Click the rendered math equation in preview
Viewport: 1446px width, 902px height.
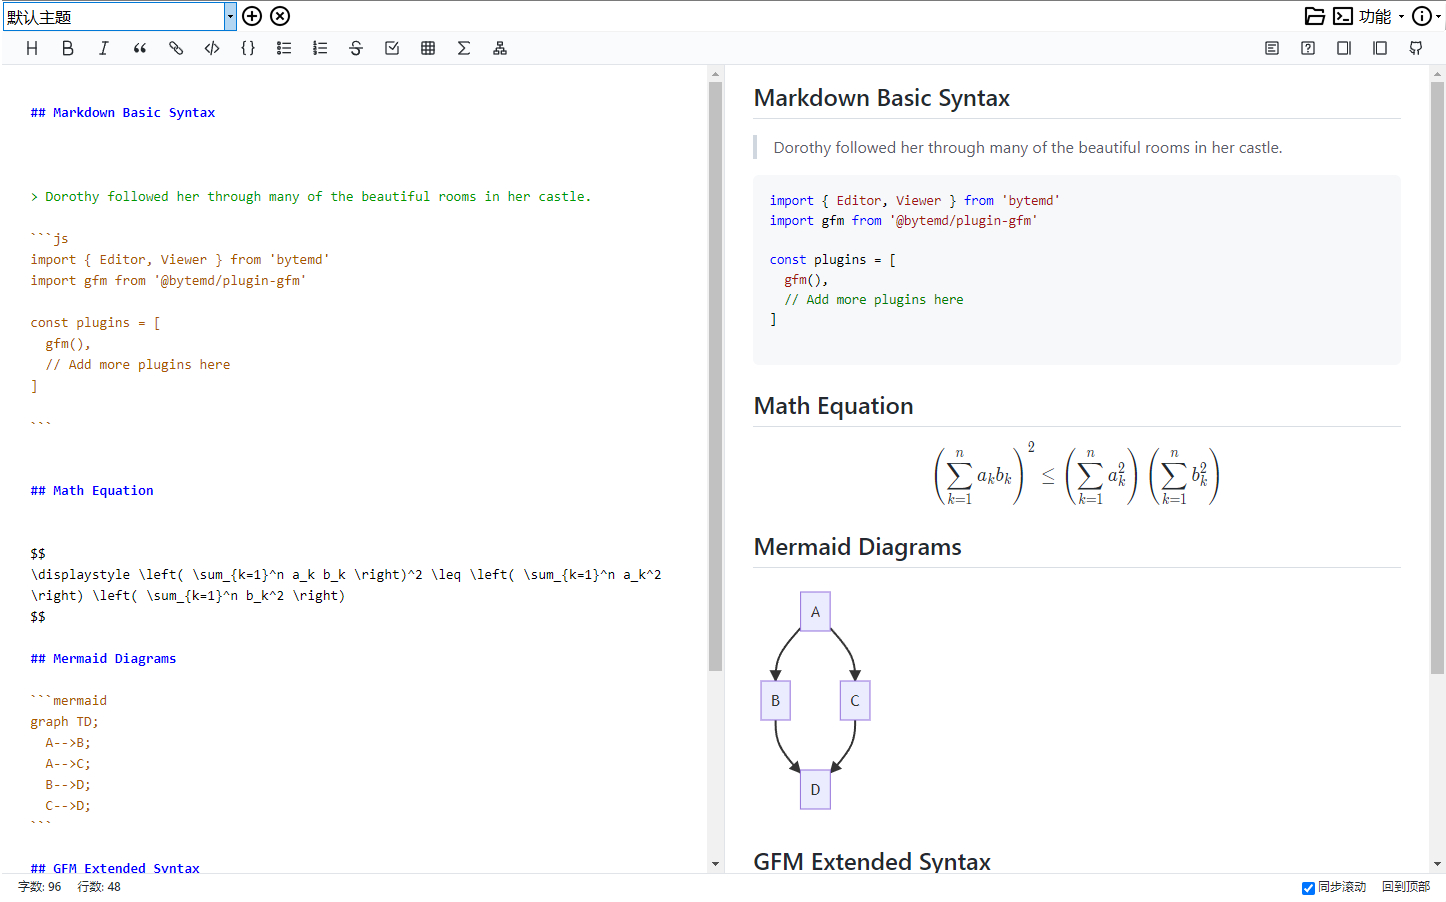1077,474
